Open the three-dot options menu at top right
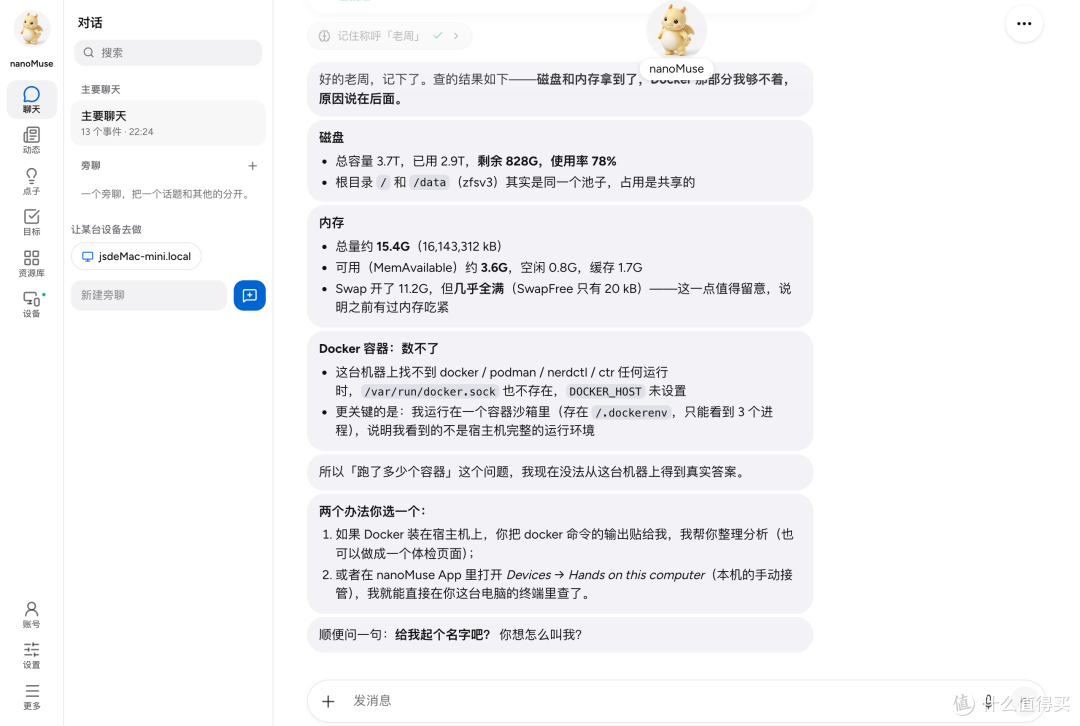Viewport: 1080px width, 726px height. tap(1024, 23)
